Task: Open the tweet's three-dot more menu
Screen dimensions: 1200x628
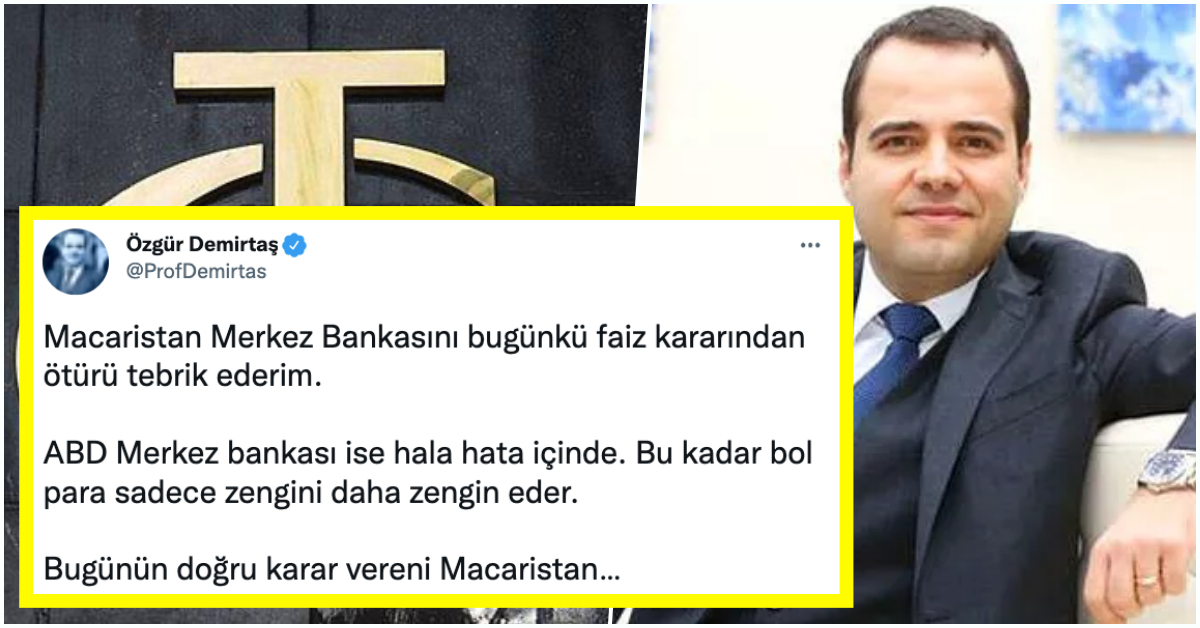Action: pos(810,245)
